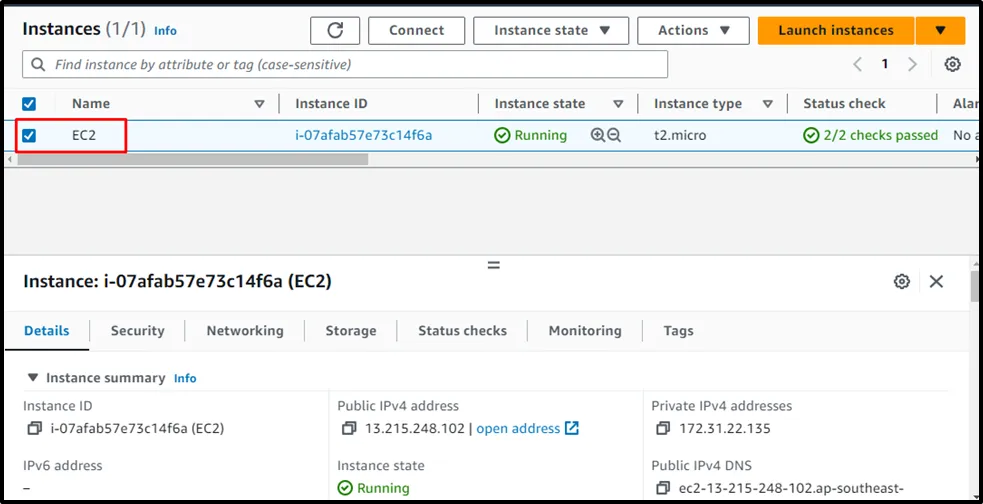Open detail panel settings gear icon
The height and width of the screenshot is (504, 983).
point(901,282)
